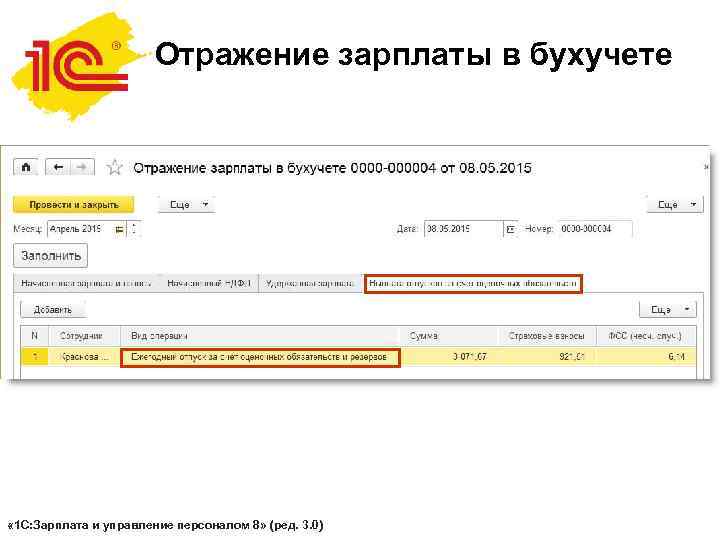Select the ФСС value 6,14

[x=646, y=357]
